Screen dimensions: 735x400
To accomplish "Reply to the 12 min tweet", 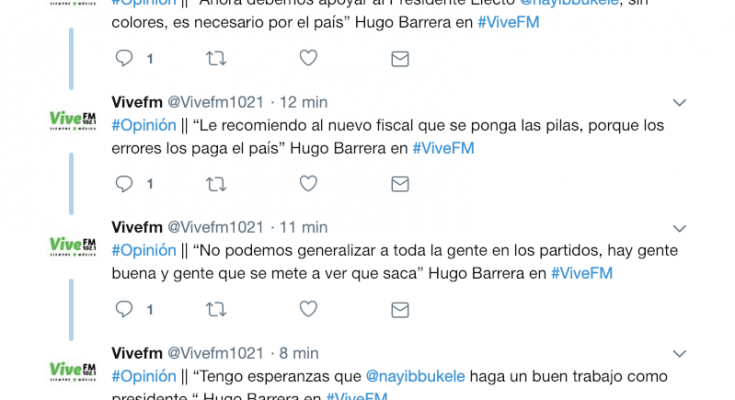I will pos(124,184).
